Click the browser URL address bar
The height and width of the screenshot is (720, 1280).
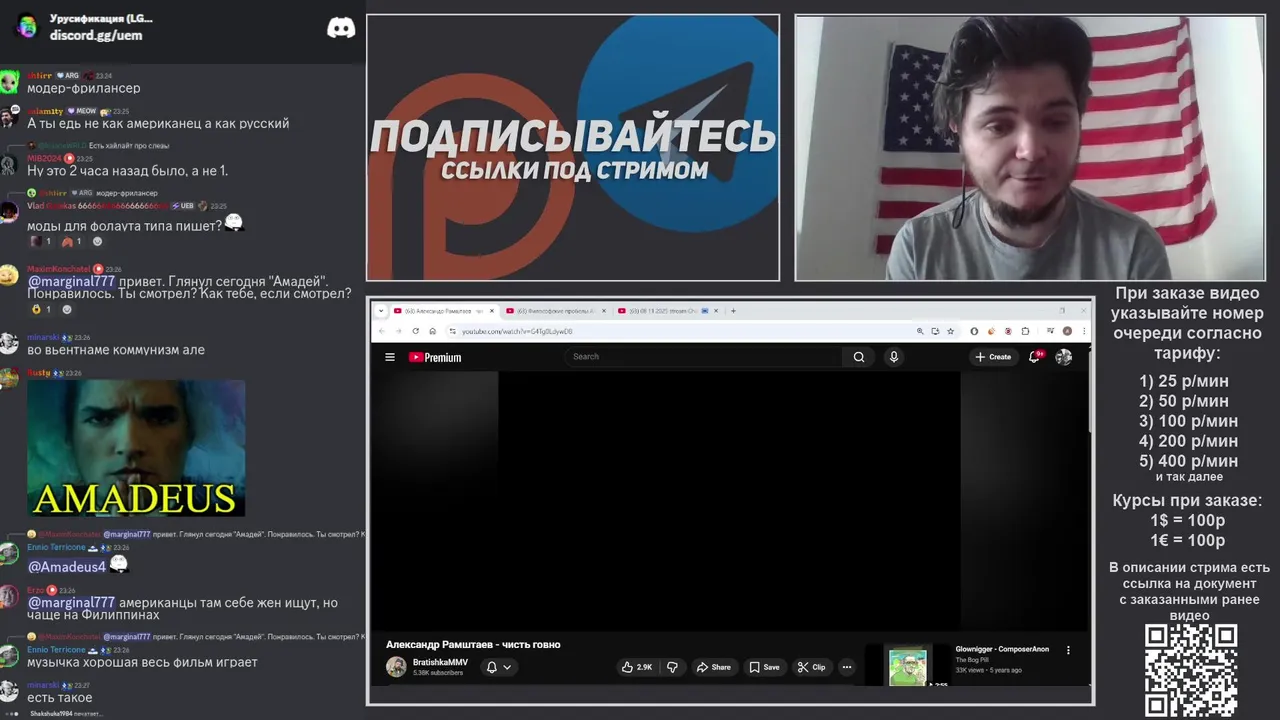click(x=680, y=331)
